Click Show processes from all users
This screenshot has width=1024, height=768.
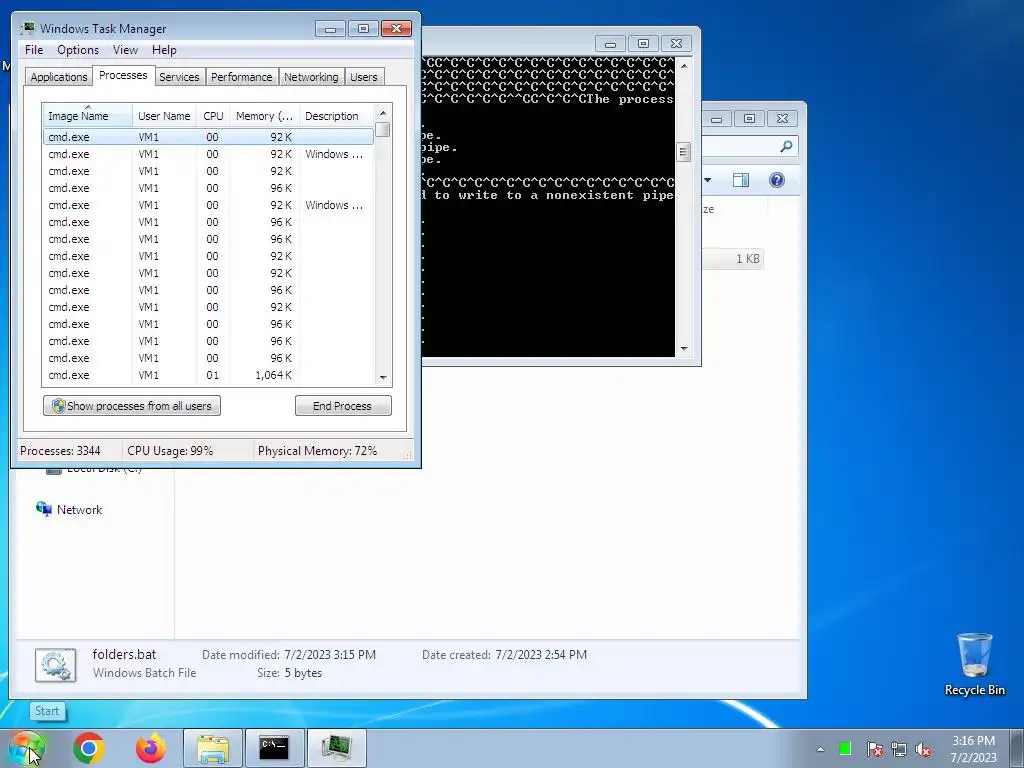coord(132,406)
